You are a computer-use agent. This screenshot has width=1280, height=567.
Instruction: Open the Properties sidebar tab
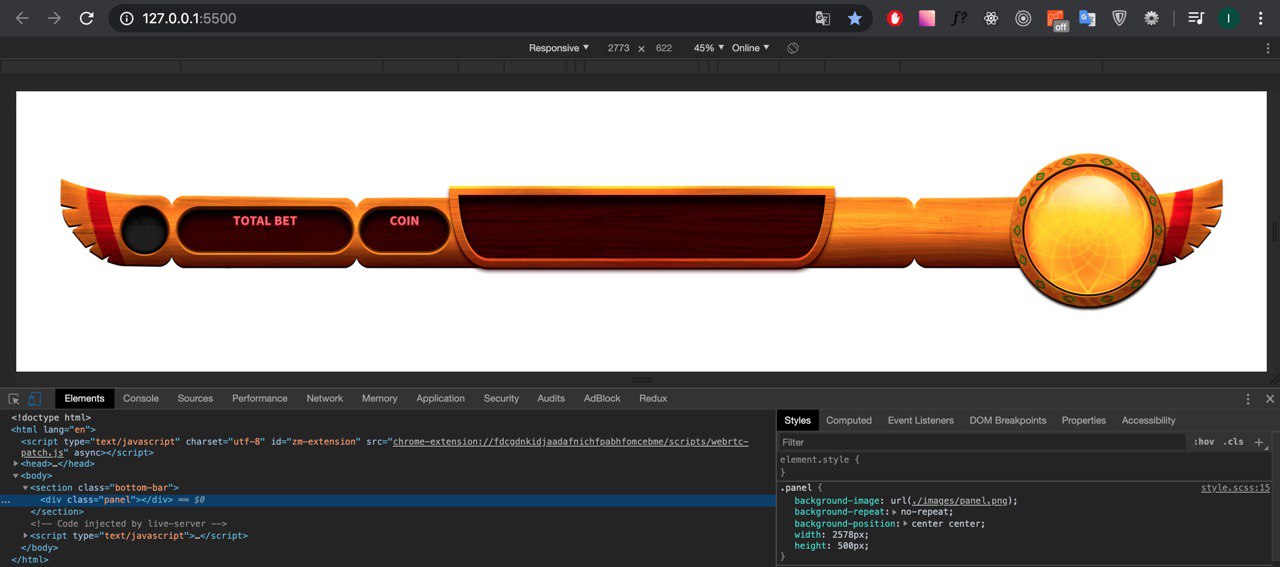point(1084,420)
